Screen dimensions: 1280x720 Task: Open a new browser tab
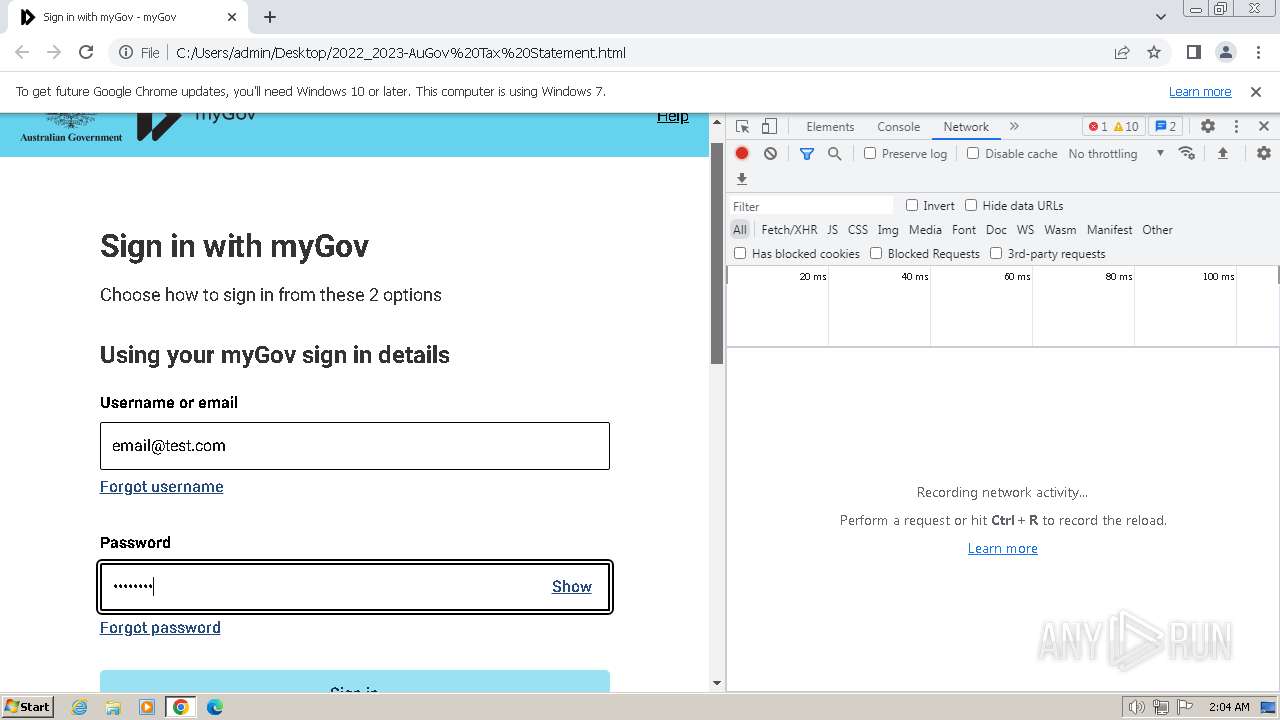pos(270,17)
